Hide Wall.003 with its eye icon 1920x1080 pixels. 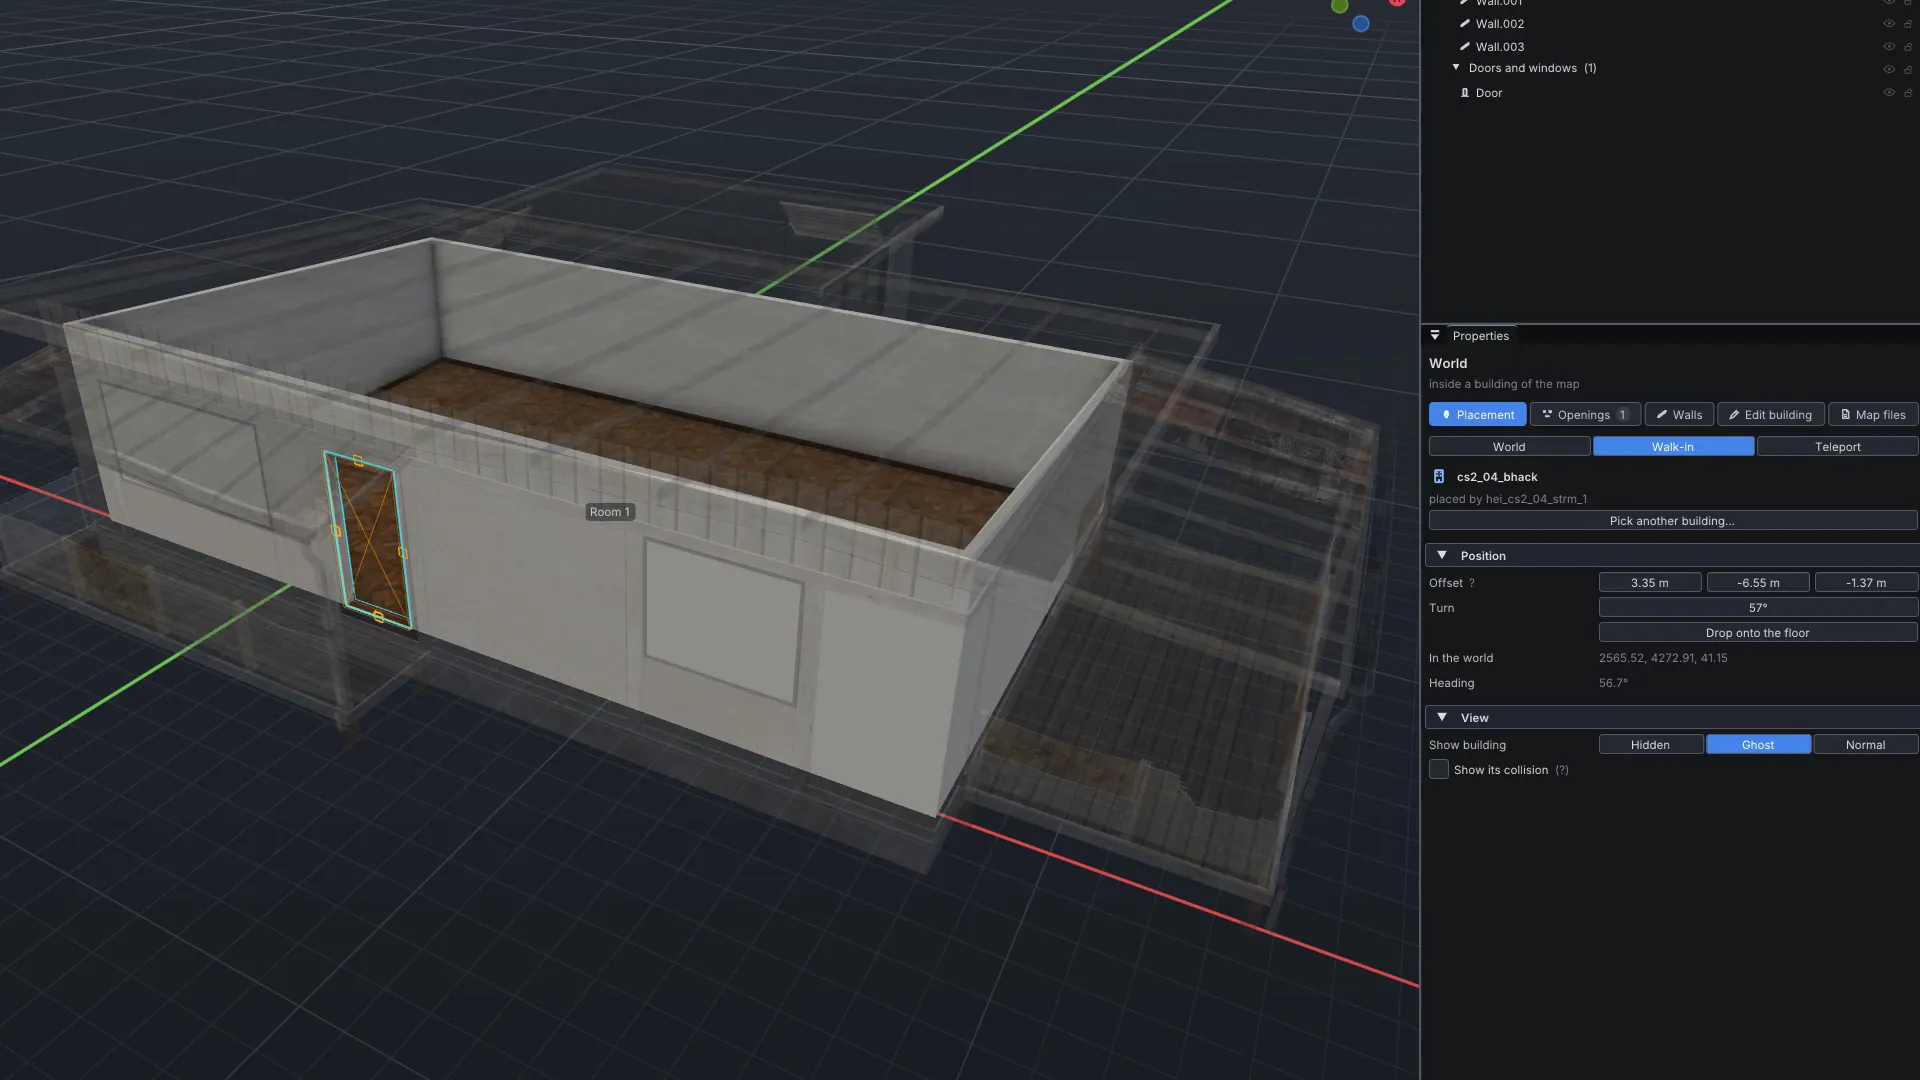(1889, 47)
